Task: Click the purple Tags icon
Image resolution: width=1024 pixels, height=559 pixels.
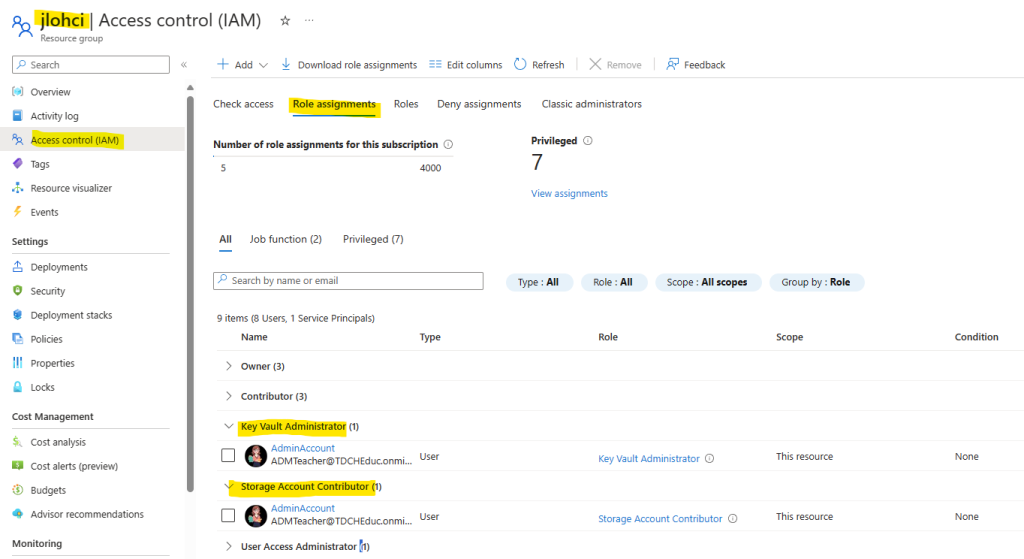Action: point(18,164)
